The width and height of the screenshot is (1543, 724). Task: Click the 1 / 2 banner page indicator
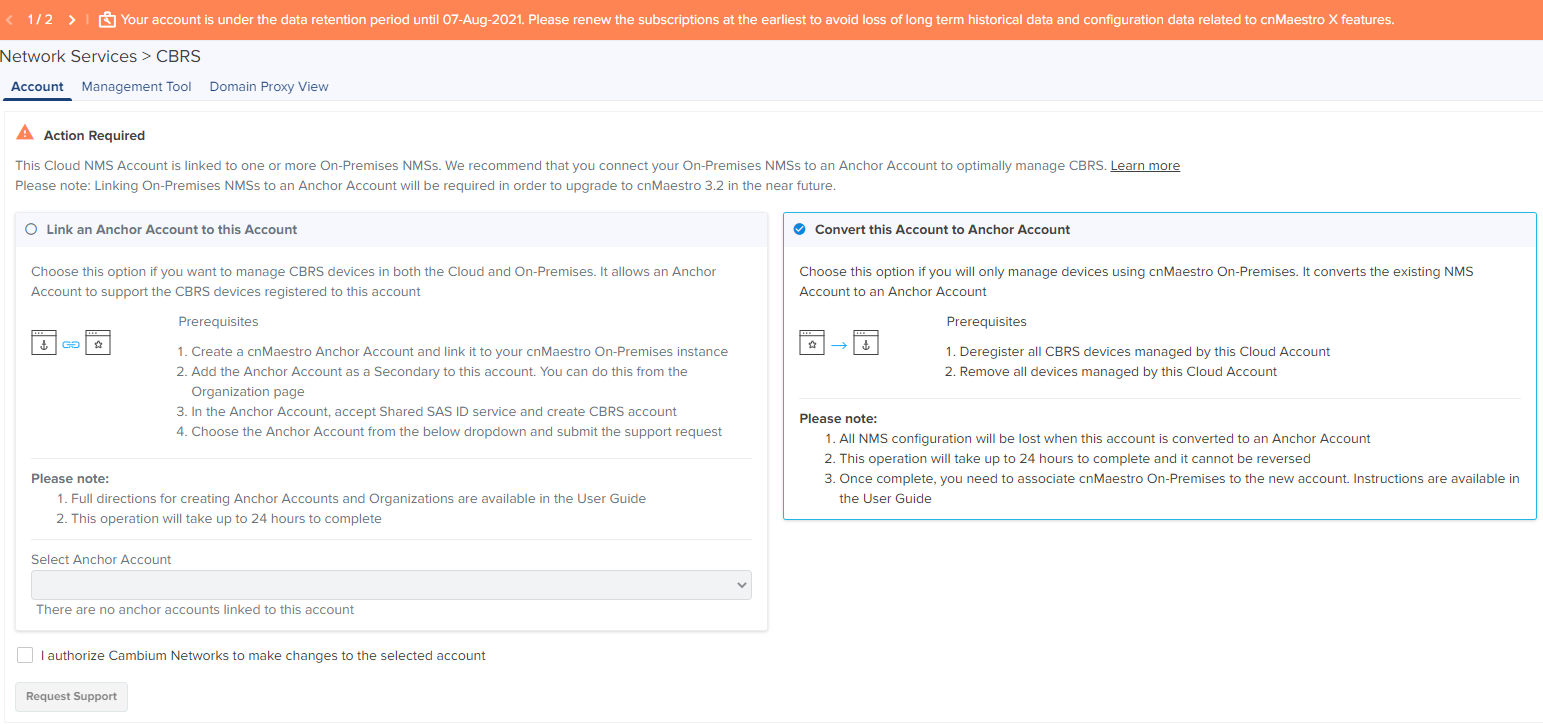[40, 20]
